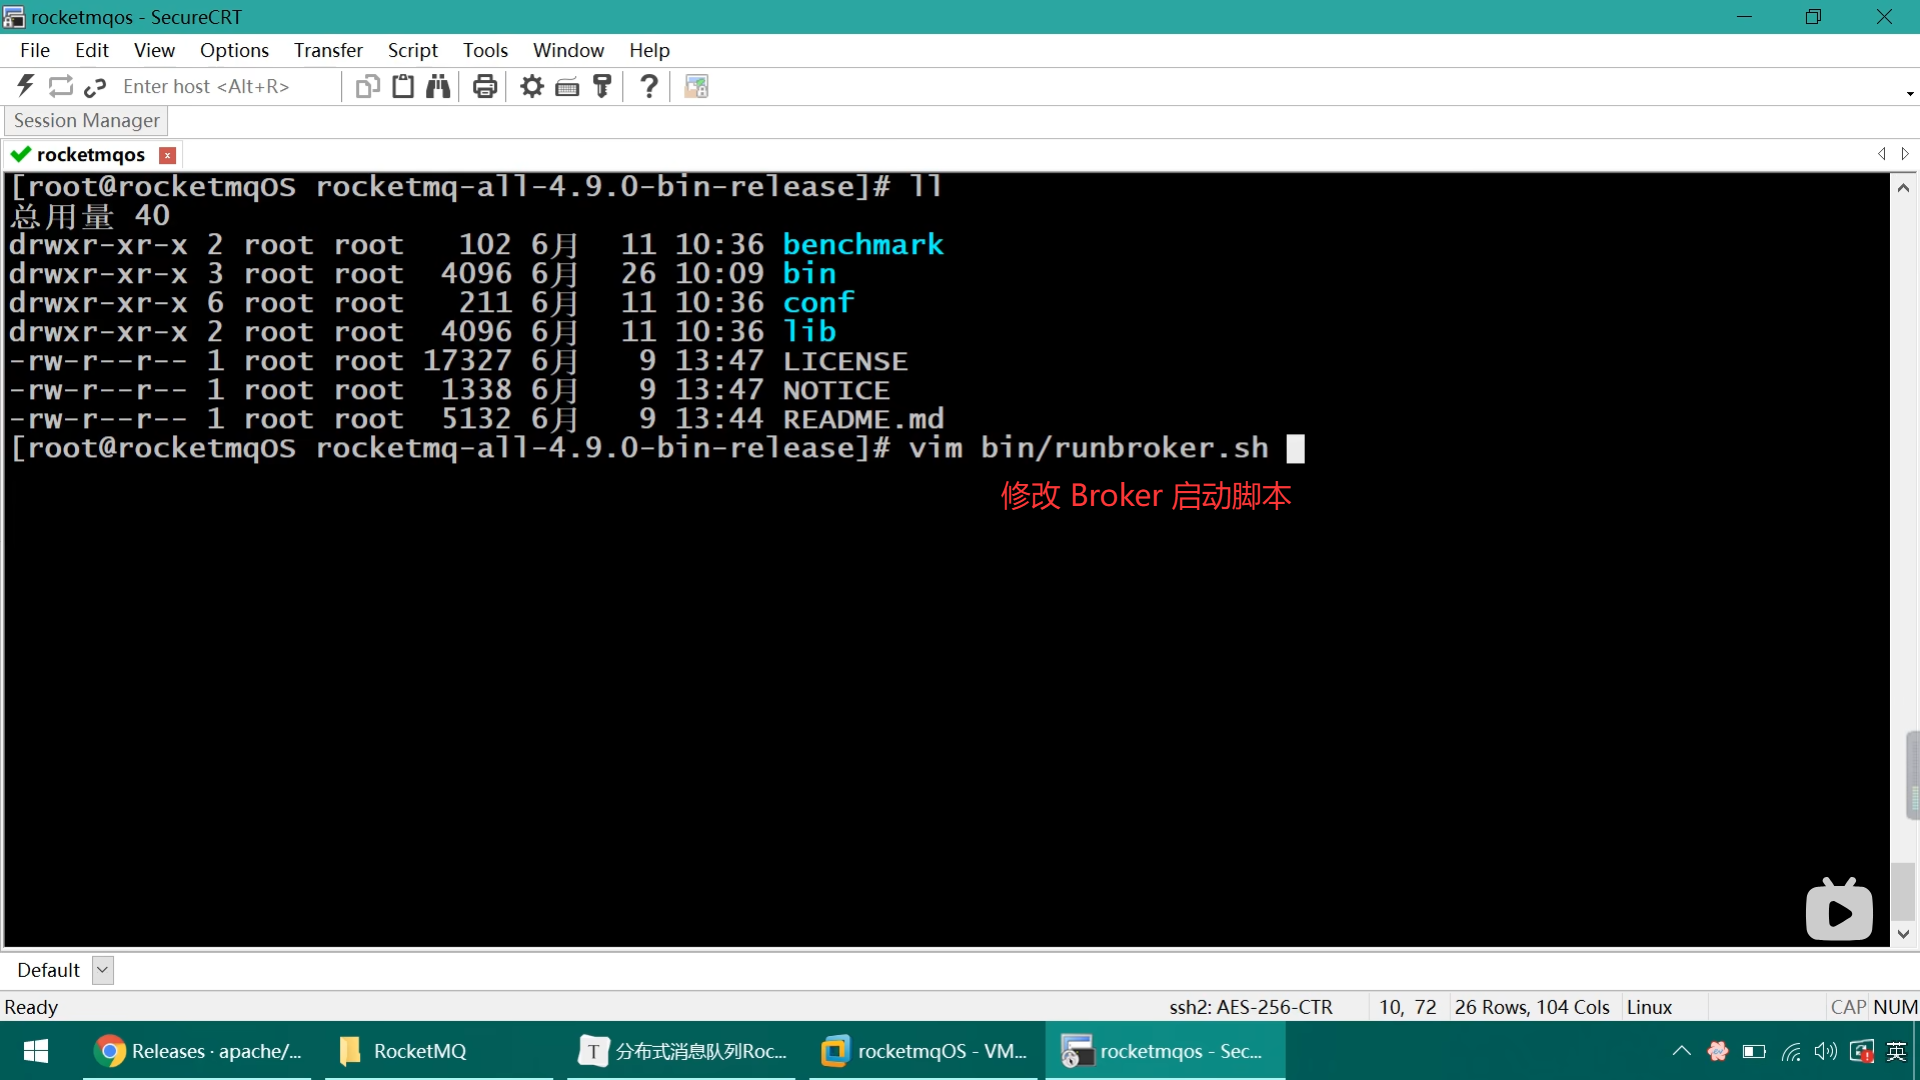Click the terminal scrollbar down arrow
The height and width of the screenshot is (1080, 1920).
(1903, 934)
